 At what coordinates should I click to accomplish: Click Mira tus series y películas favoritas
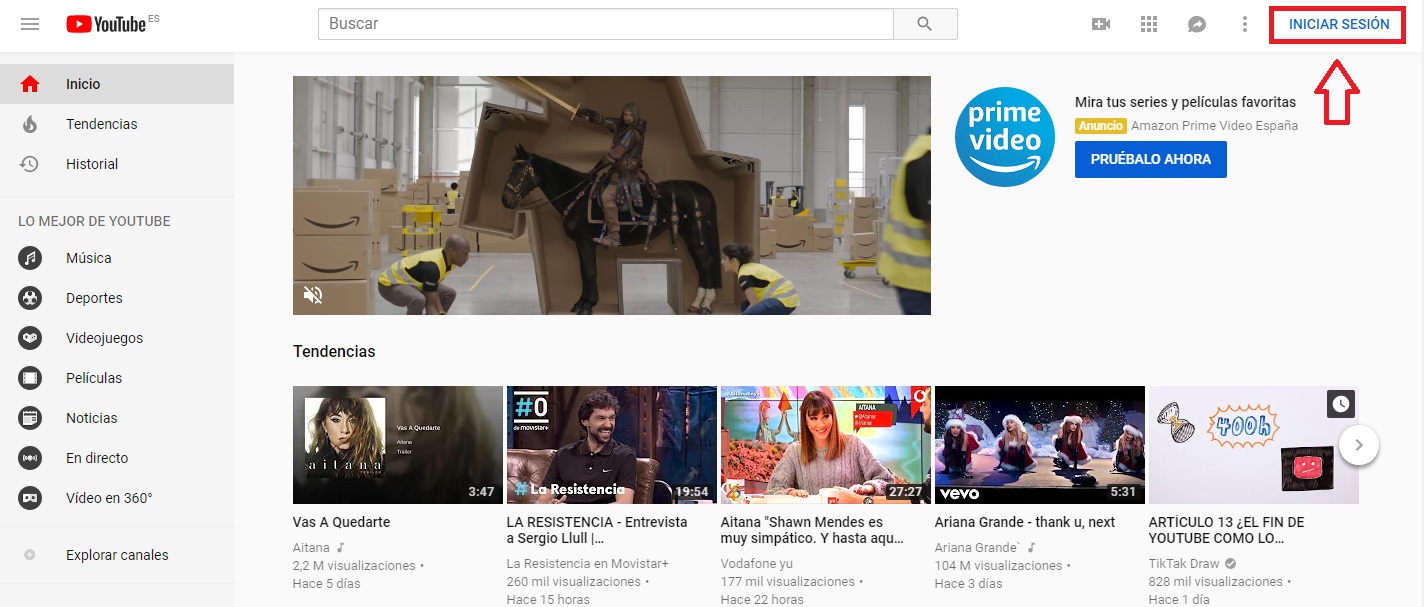[1185, 102]
